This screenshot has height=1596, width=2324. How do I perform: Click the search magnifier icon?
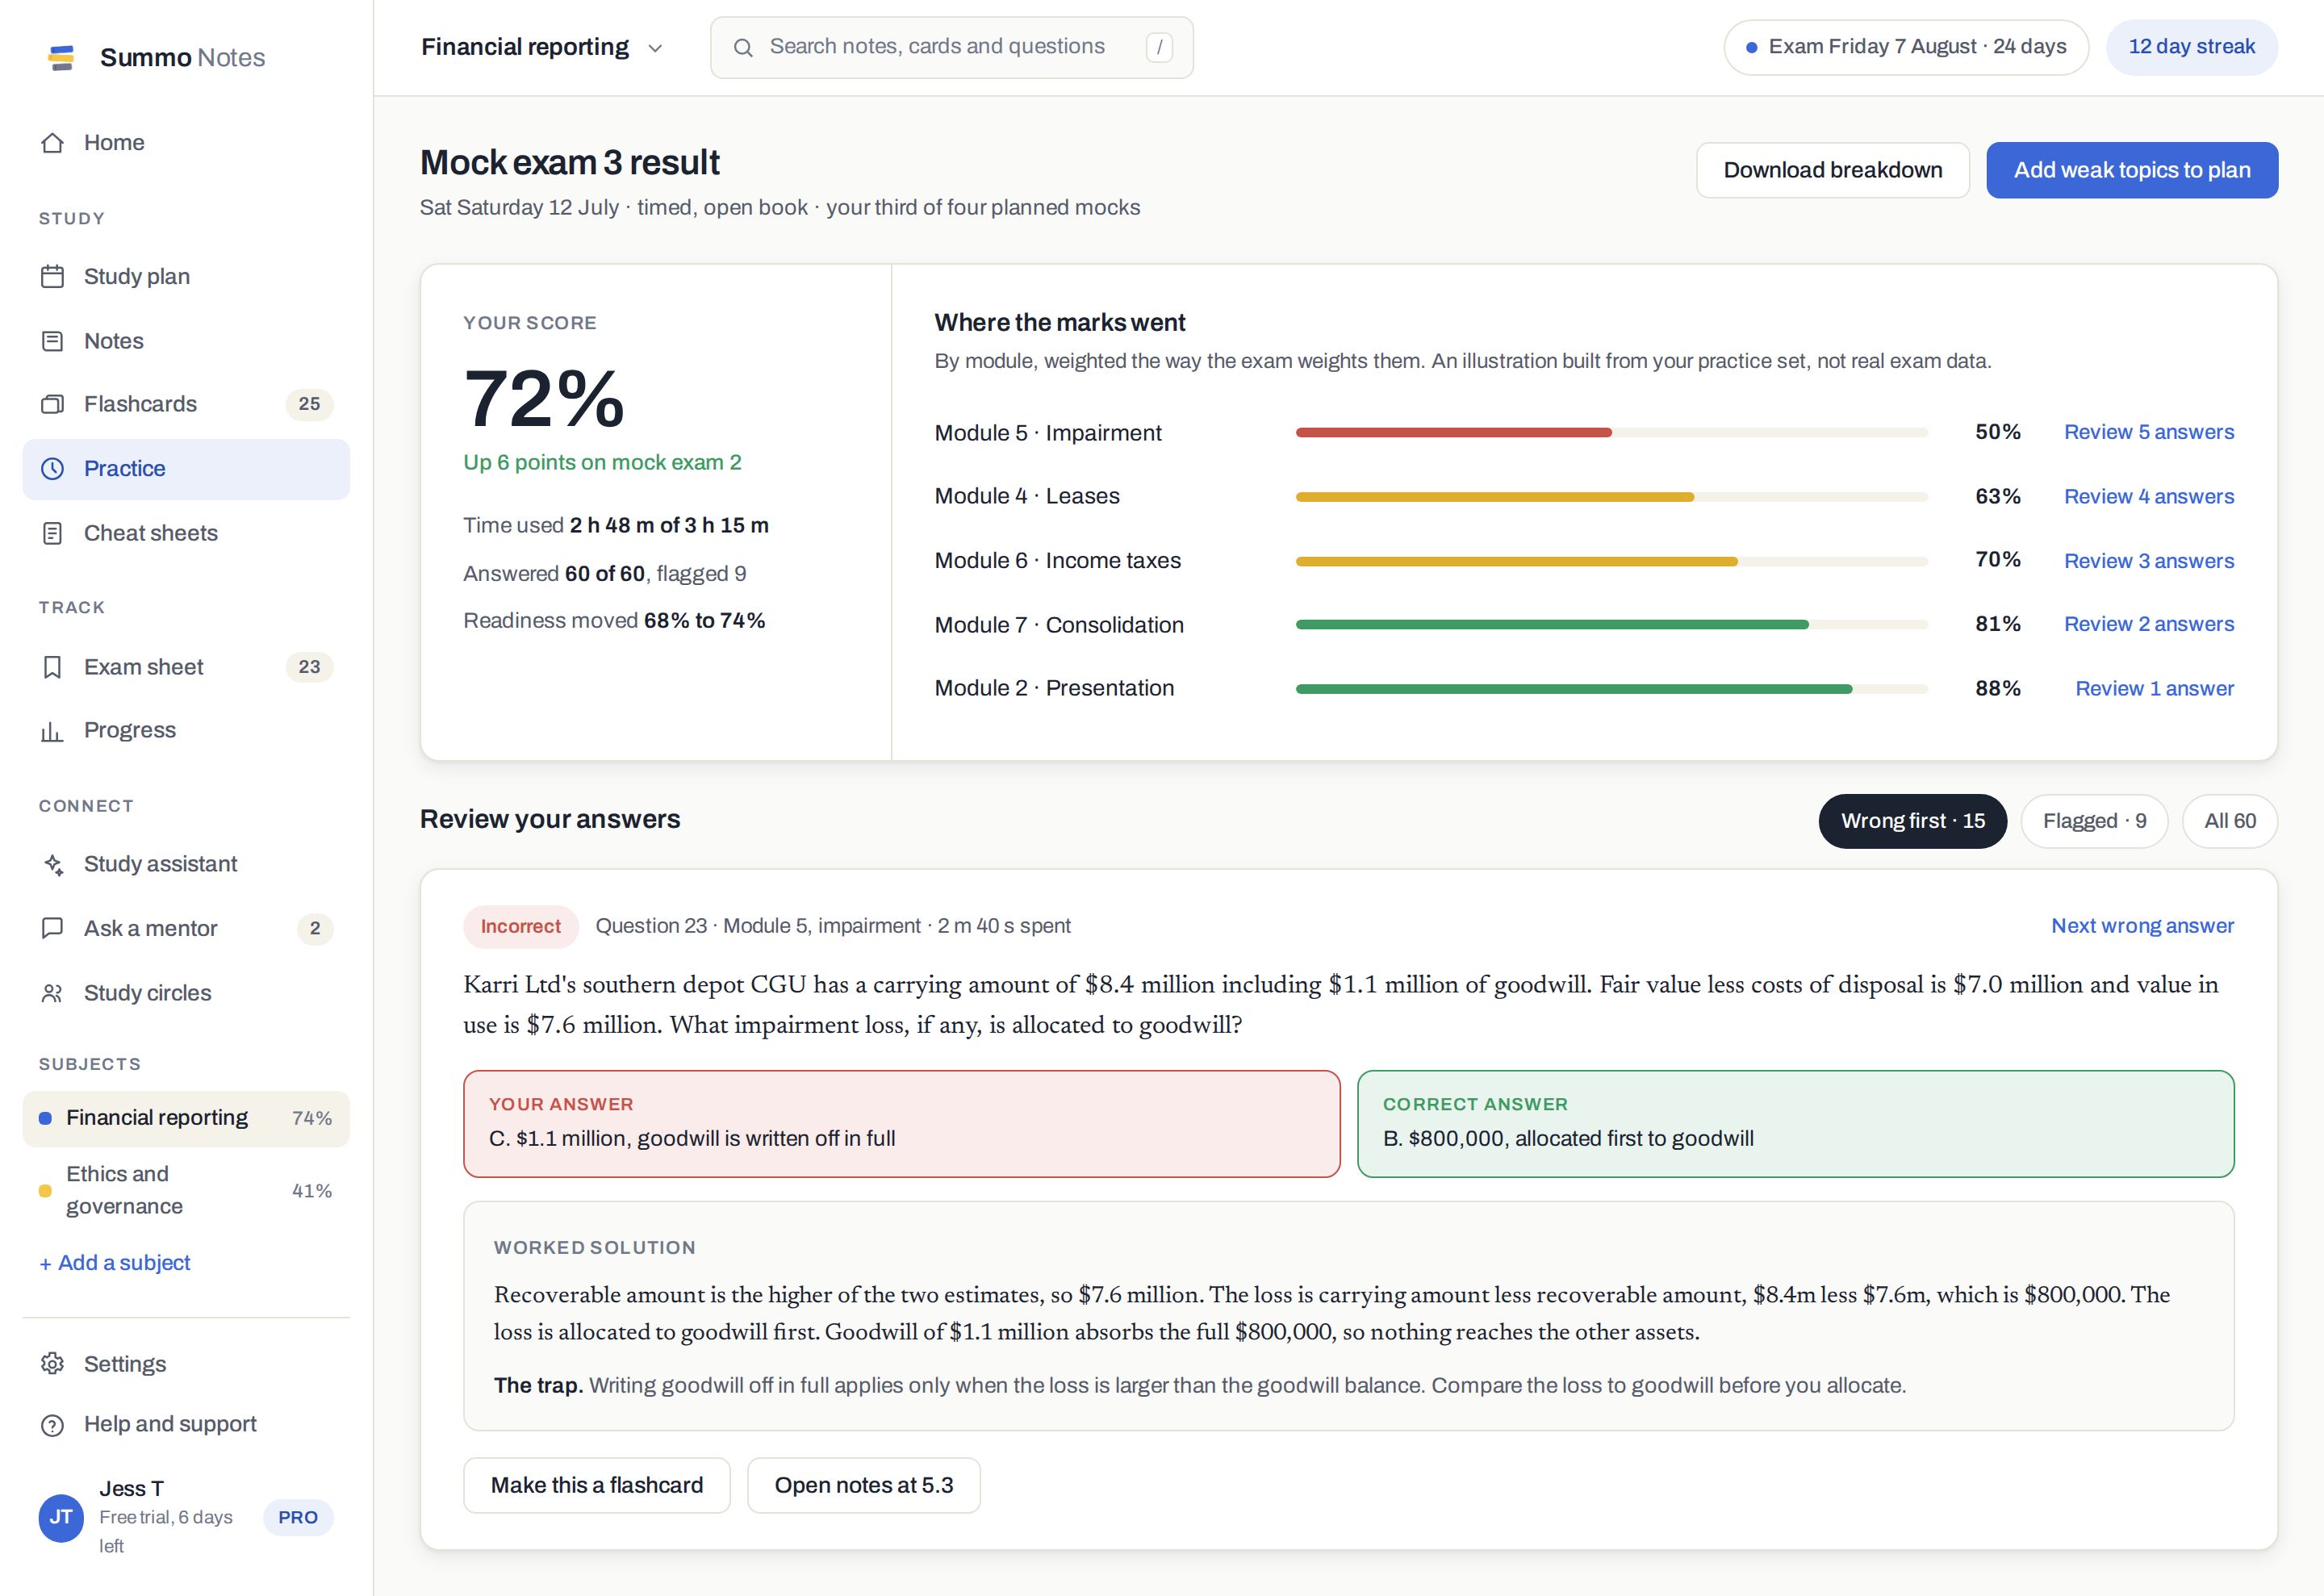pyautogui.click(x=743, y=47)
